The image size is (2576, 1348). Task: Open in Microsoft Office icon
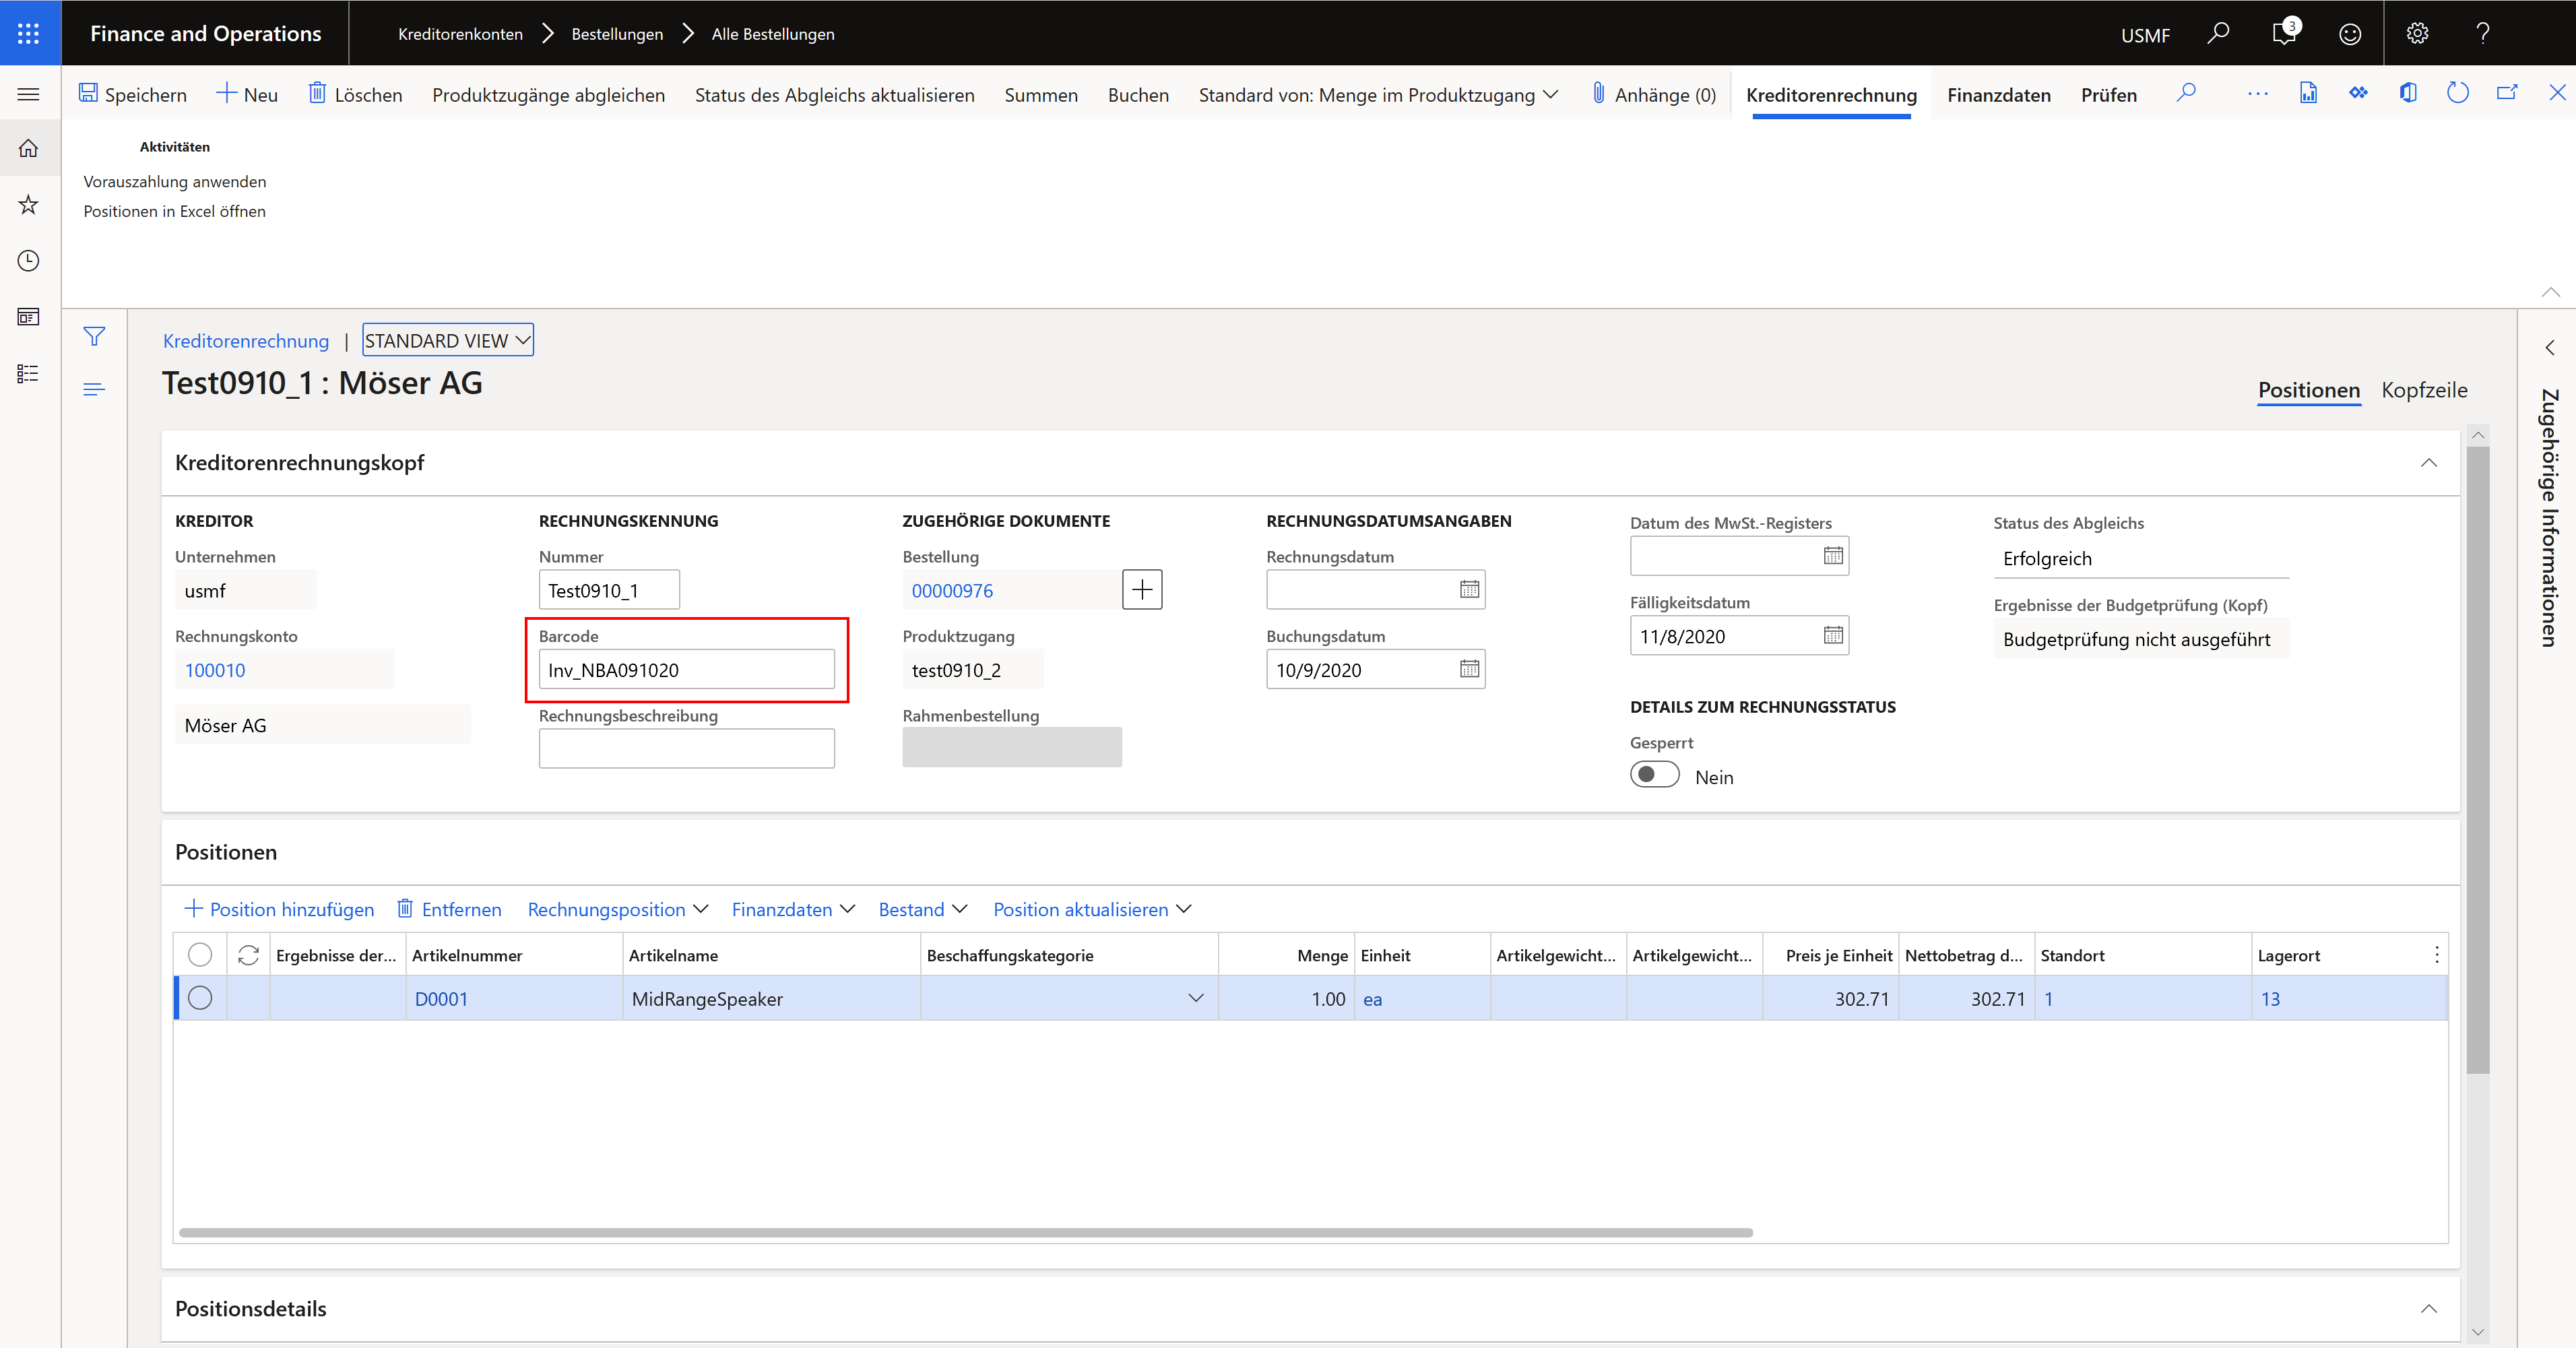point(2408,93)
